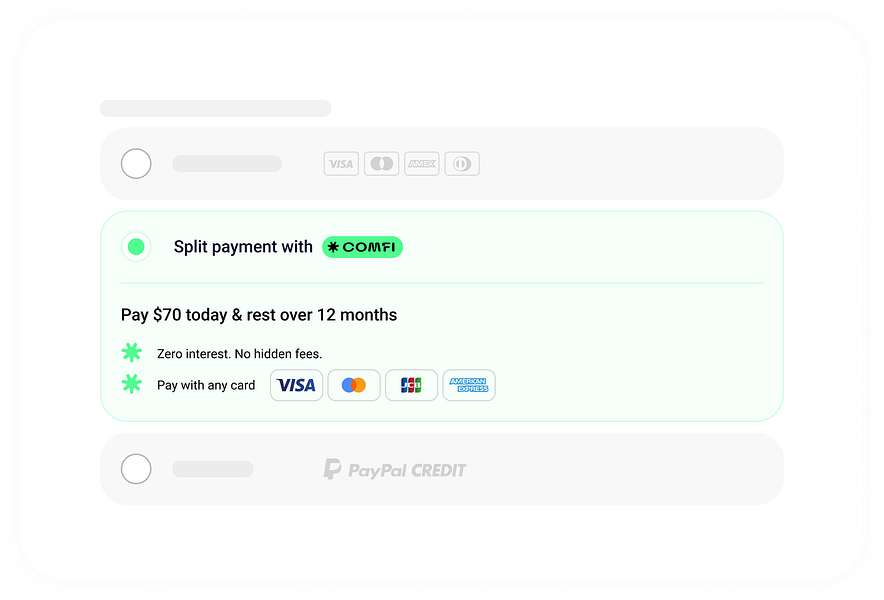Viewport: 884px width, 600px height.
Task: Click the grayed-out Diners Club icon
Action: (462, 164)
